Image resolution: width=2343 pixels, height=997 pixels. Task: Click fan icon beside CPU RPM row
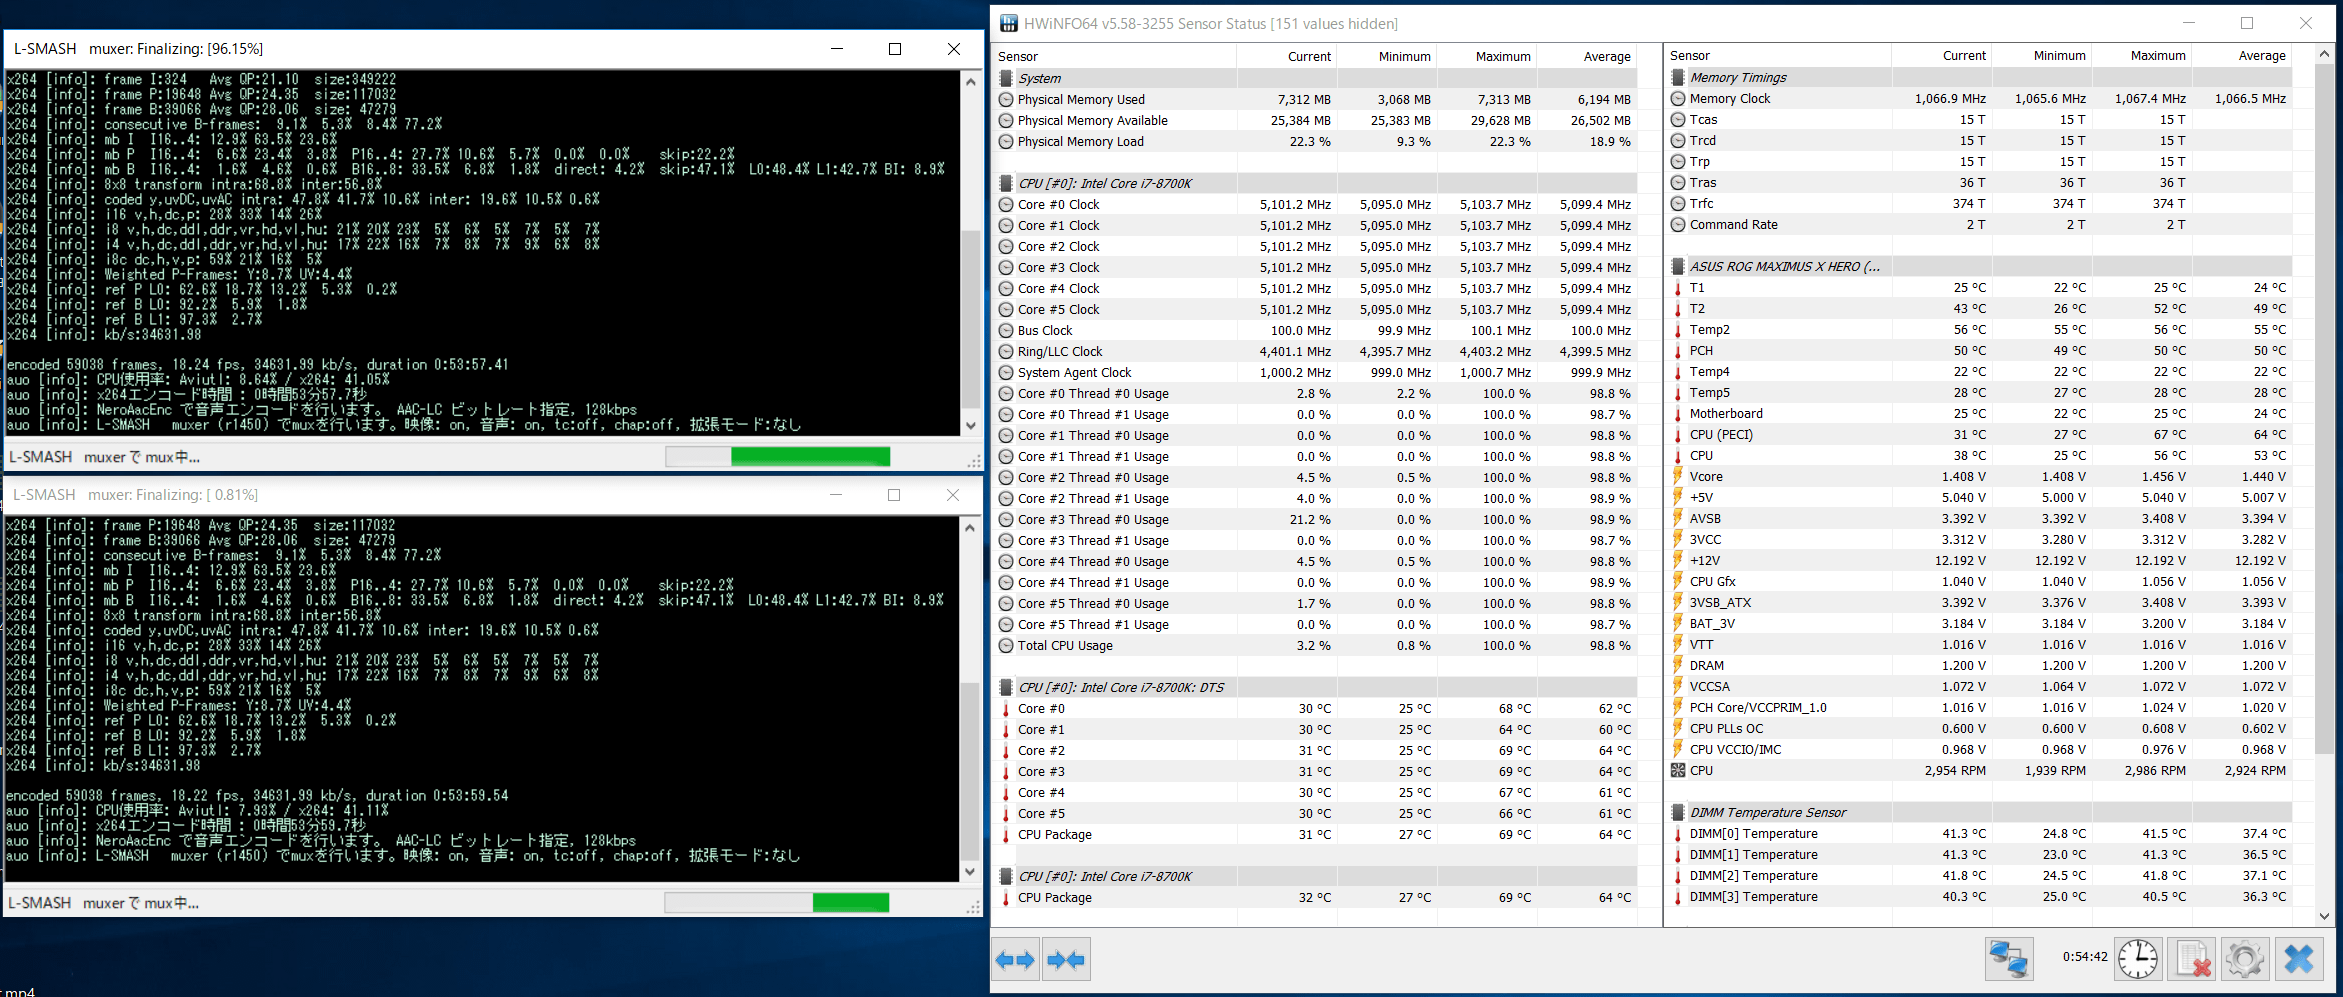[x=1678, y=770]
